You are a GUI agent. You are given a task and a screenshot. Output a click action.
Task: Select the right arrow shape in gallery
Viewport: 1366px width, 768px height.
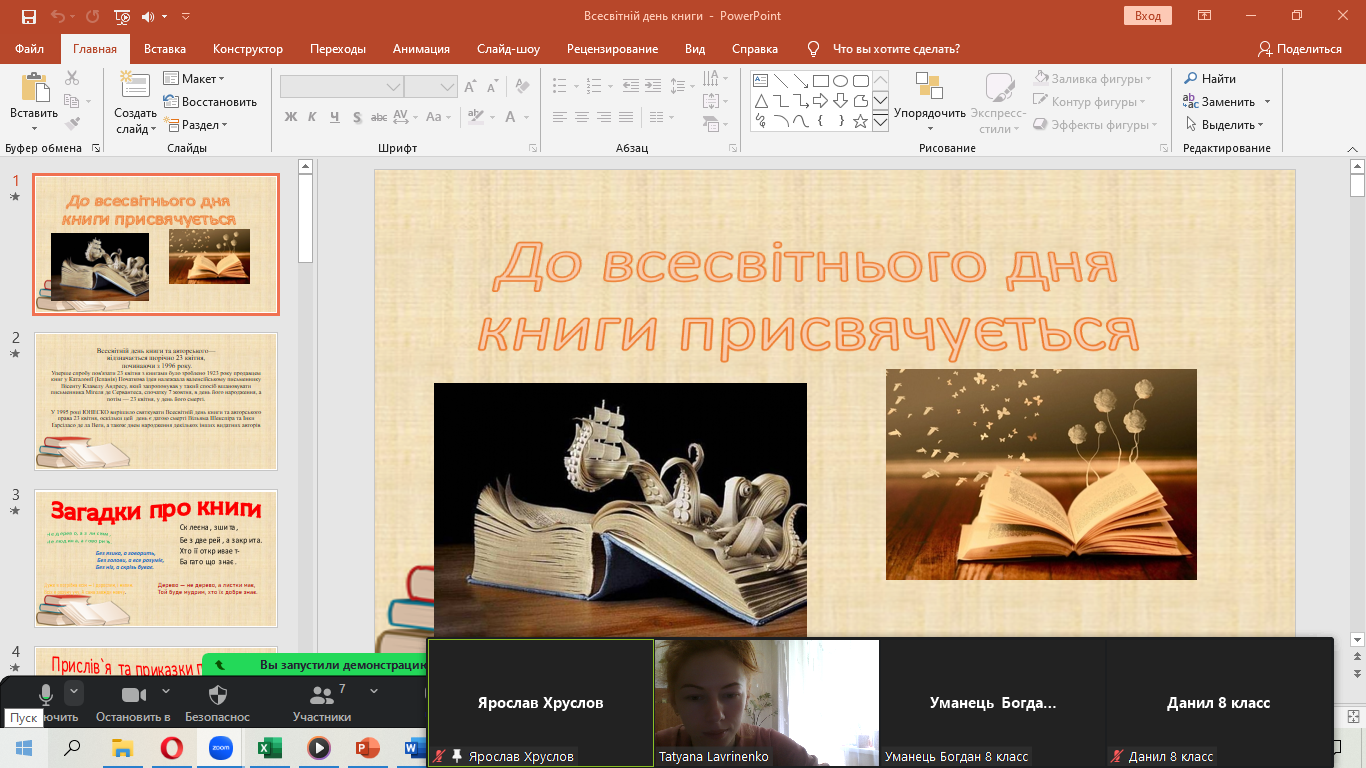coord(820,101)
